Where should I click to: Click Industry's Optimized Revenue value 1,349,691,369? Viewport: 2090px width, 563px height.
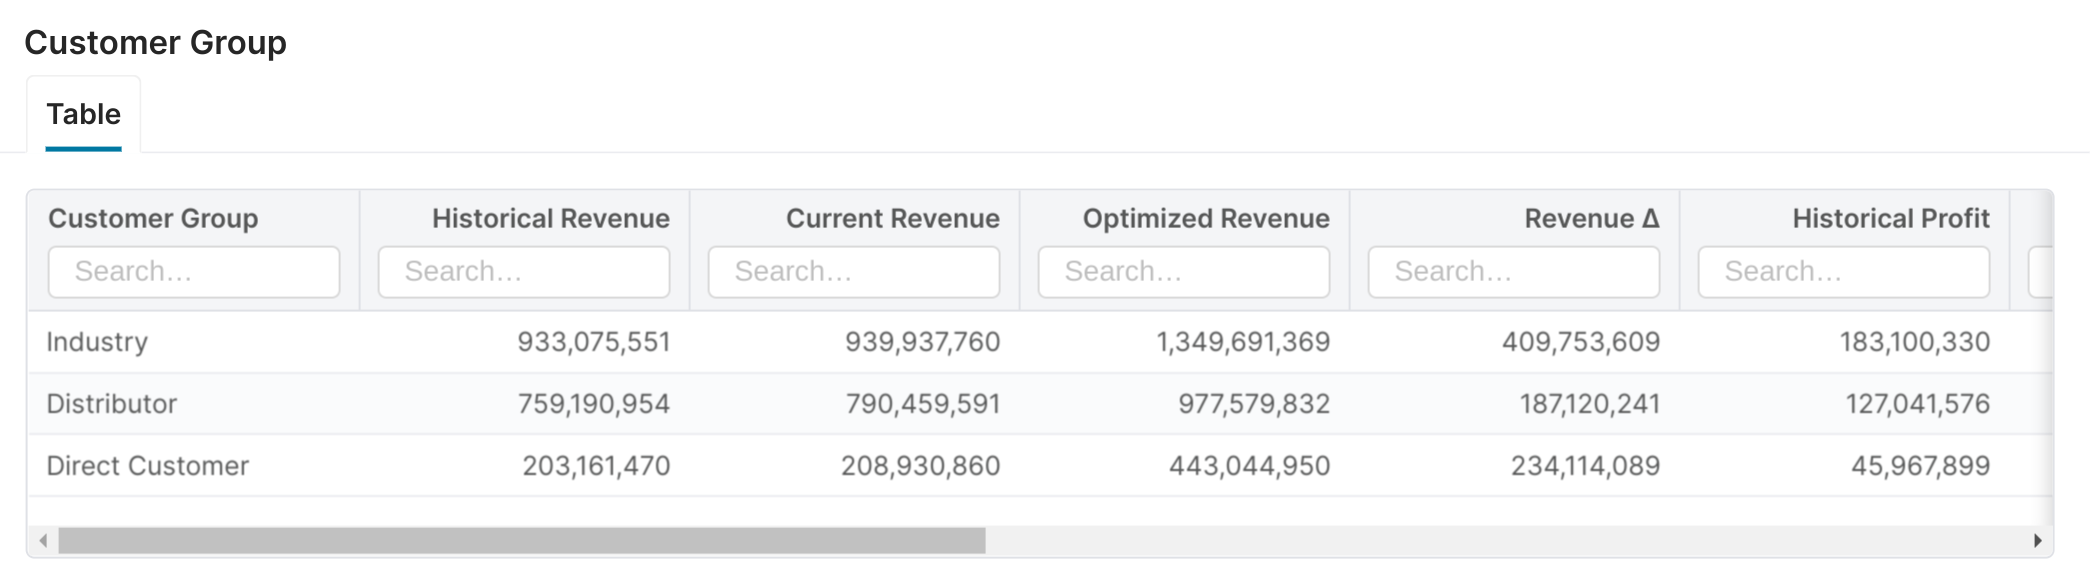(1243, 342)
